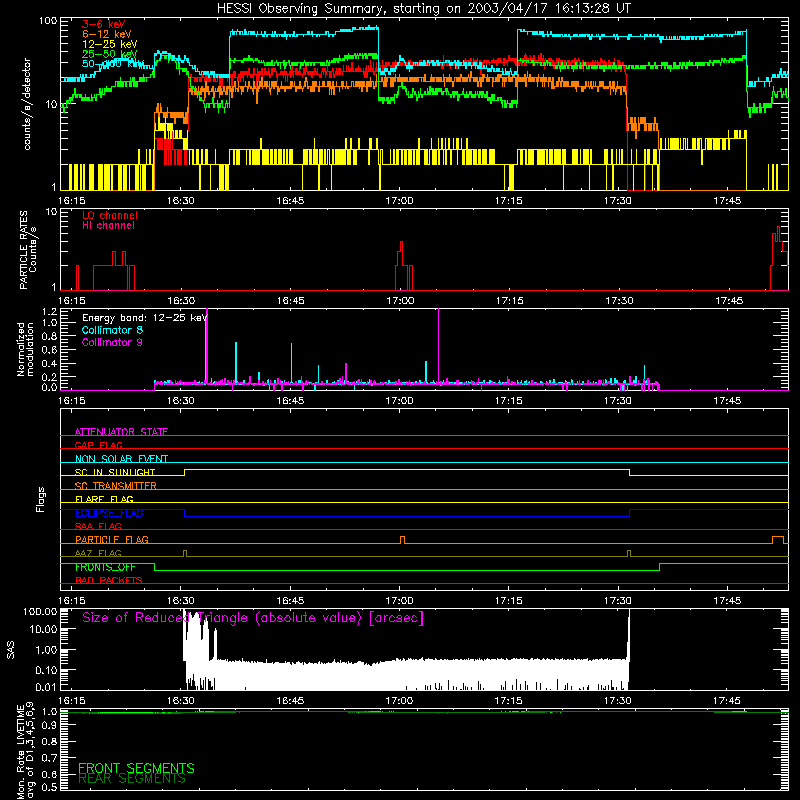Click the AAZ FLAG label
Viewport: 800px width, 800px height.
pos(98,553)
